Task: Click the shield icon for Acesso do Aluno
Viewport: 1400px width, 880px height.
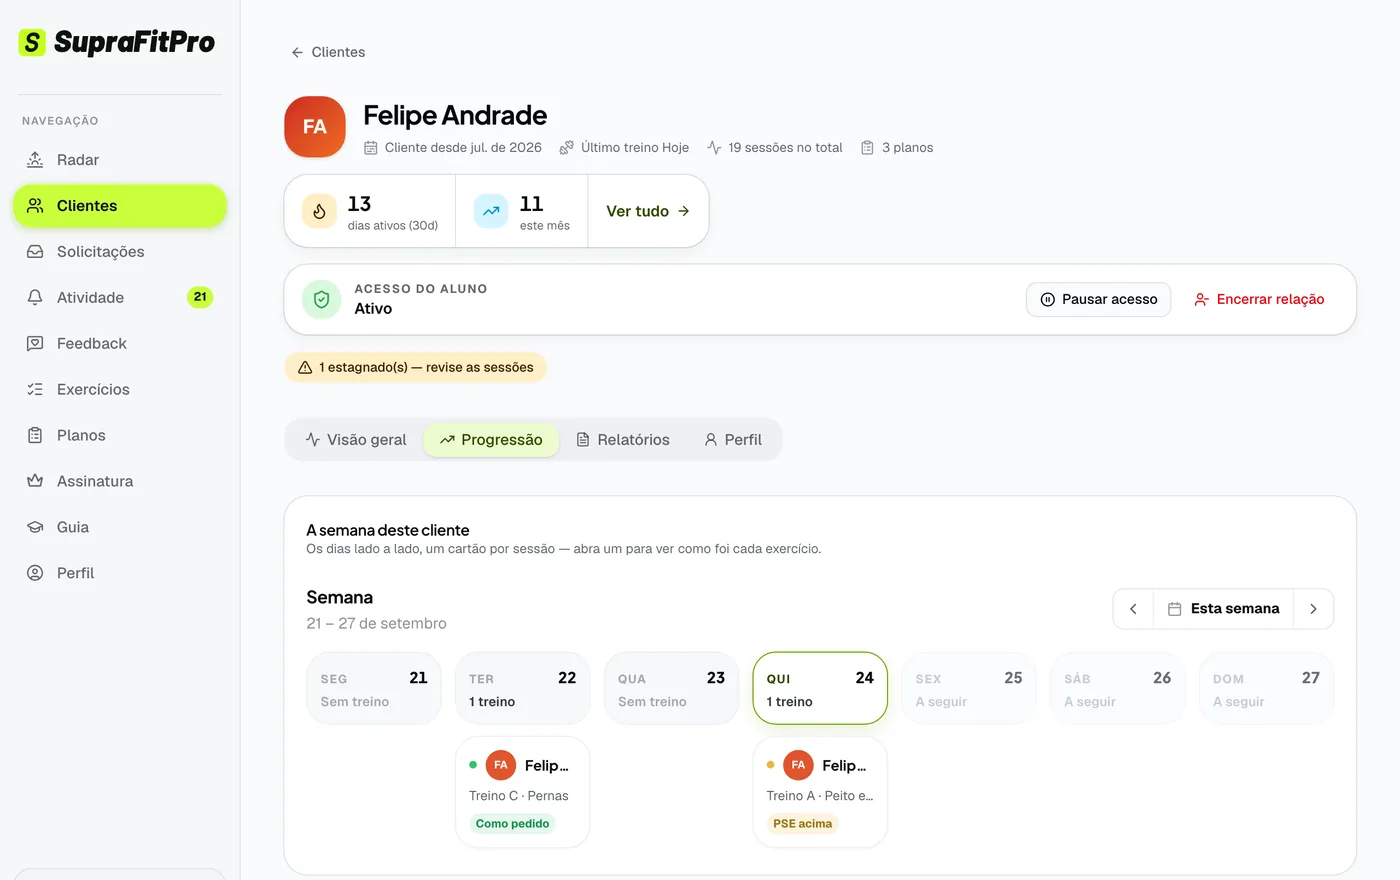Action: [322, 299]
